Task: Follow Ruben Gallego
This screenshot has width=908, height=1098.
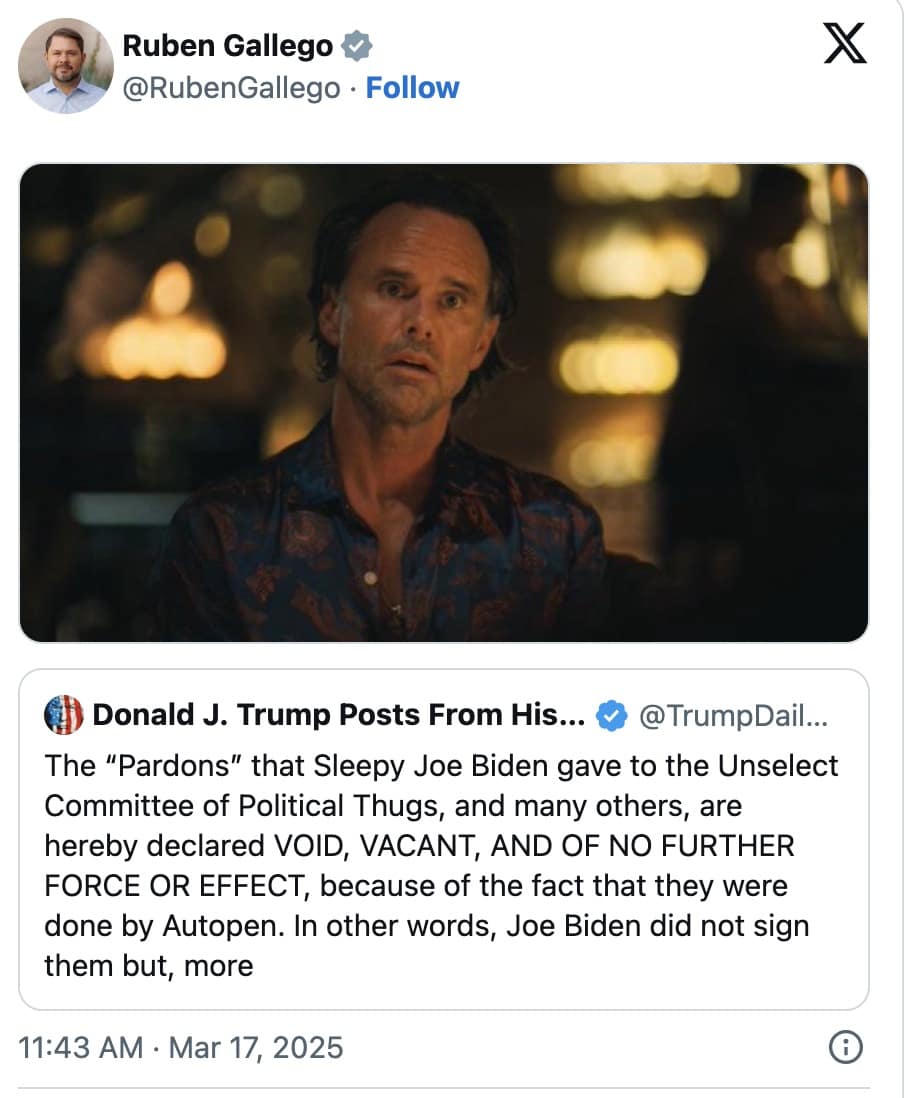Action: click(412, 88)
